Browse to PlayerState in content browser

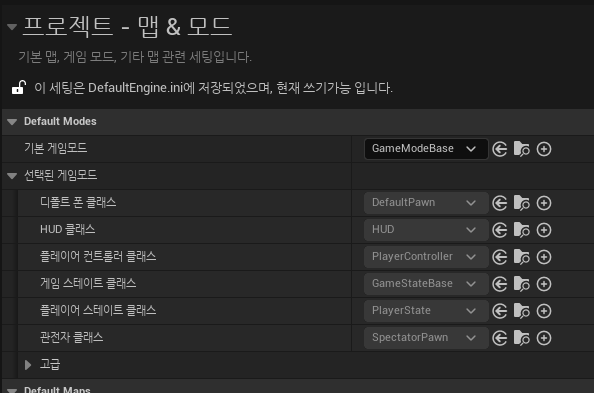(522, 311)
